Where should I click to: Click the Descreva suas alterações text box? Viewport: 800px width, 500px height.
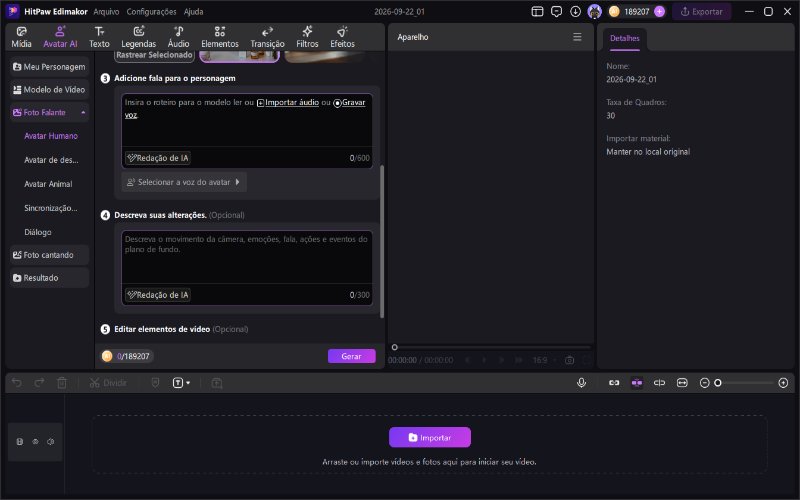(247, 258)
